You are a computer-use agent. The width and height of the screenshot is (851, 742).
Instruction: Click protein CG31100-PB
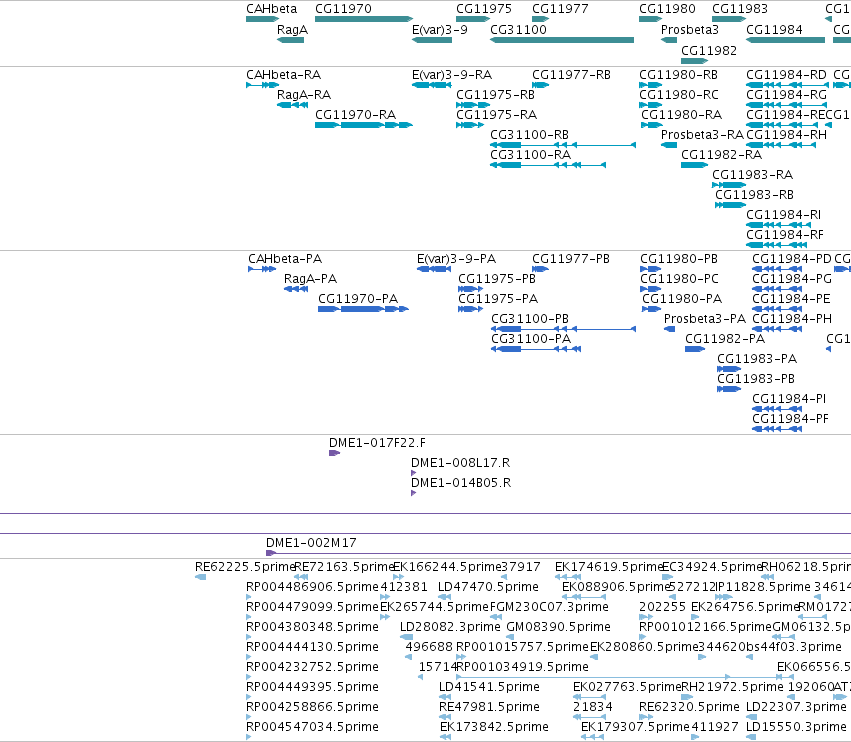530,320
